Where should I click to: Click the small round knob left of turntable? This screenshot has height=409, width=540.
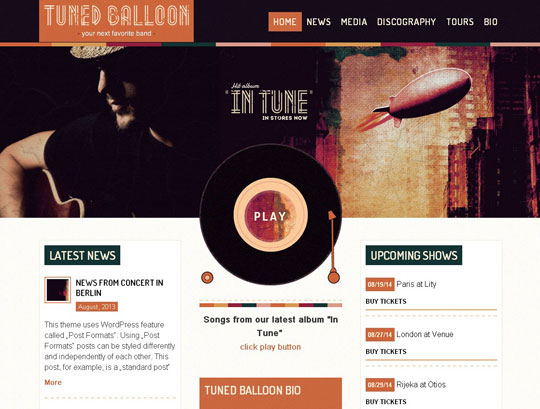coord(207,277)
